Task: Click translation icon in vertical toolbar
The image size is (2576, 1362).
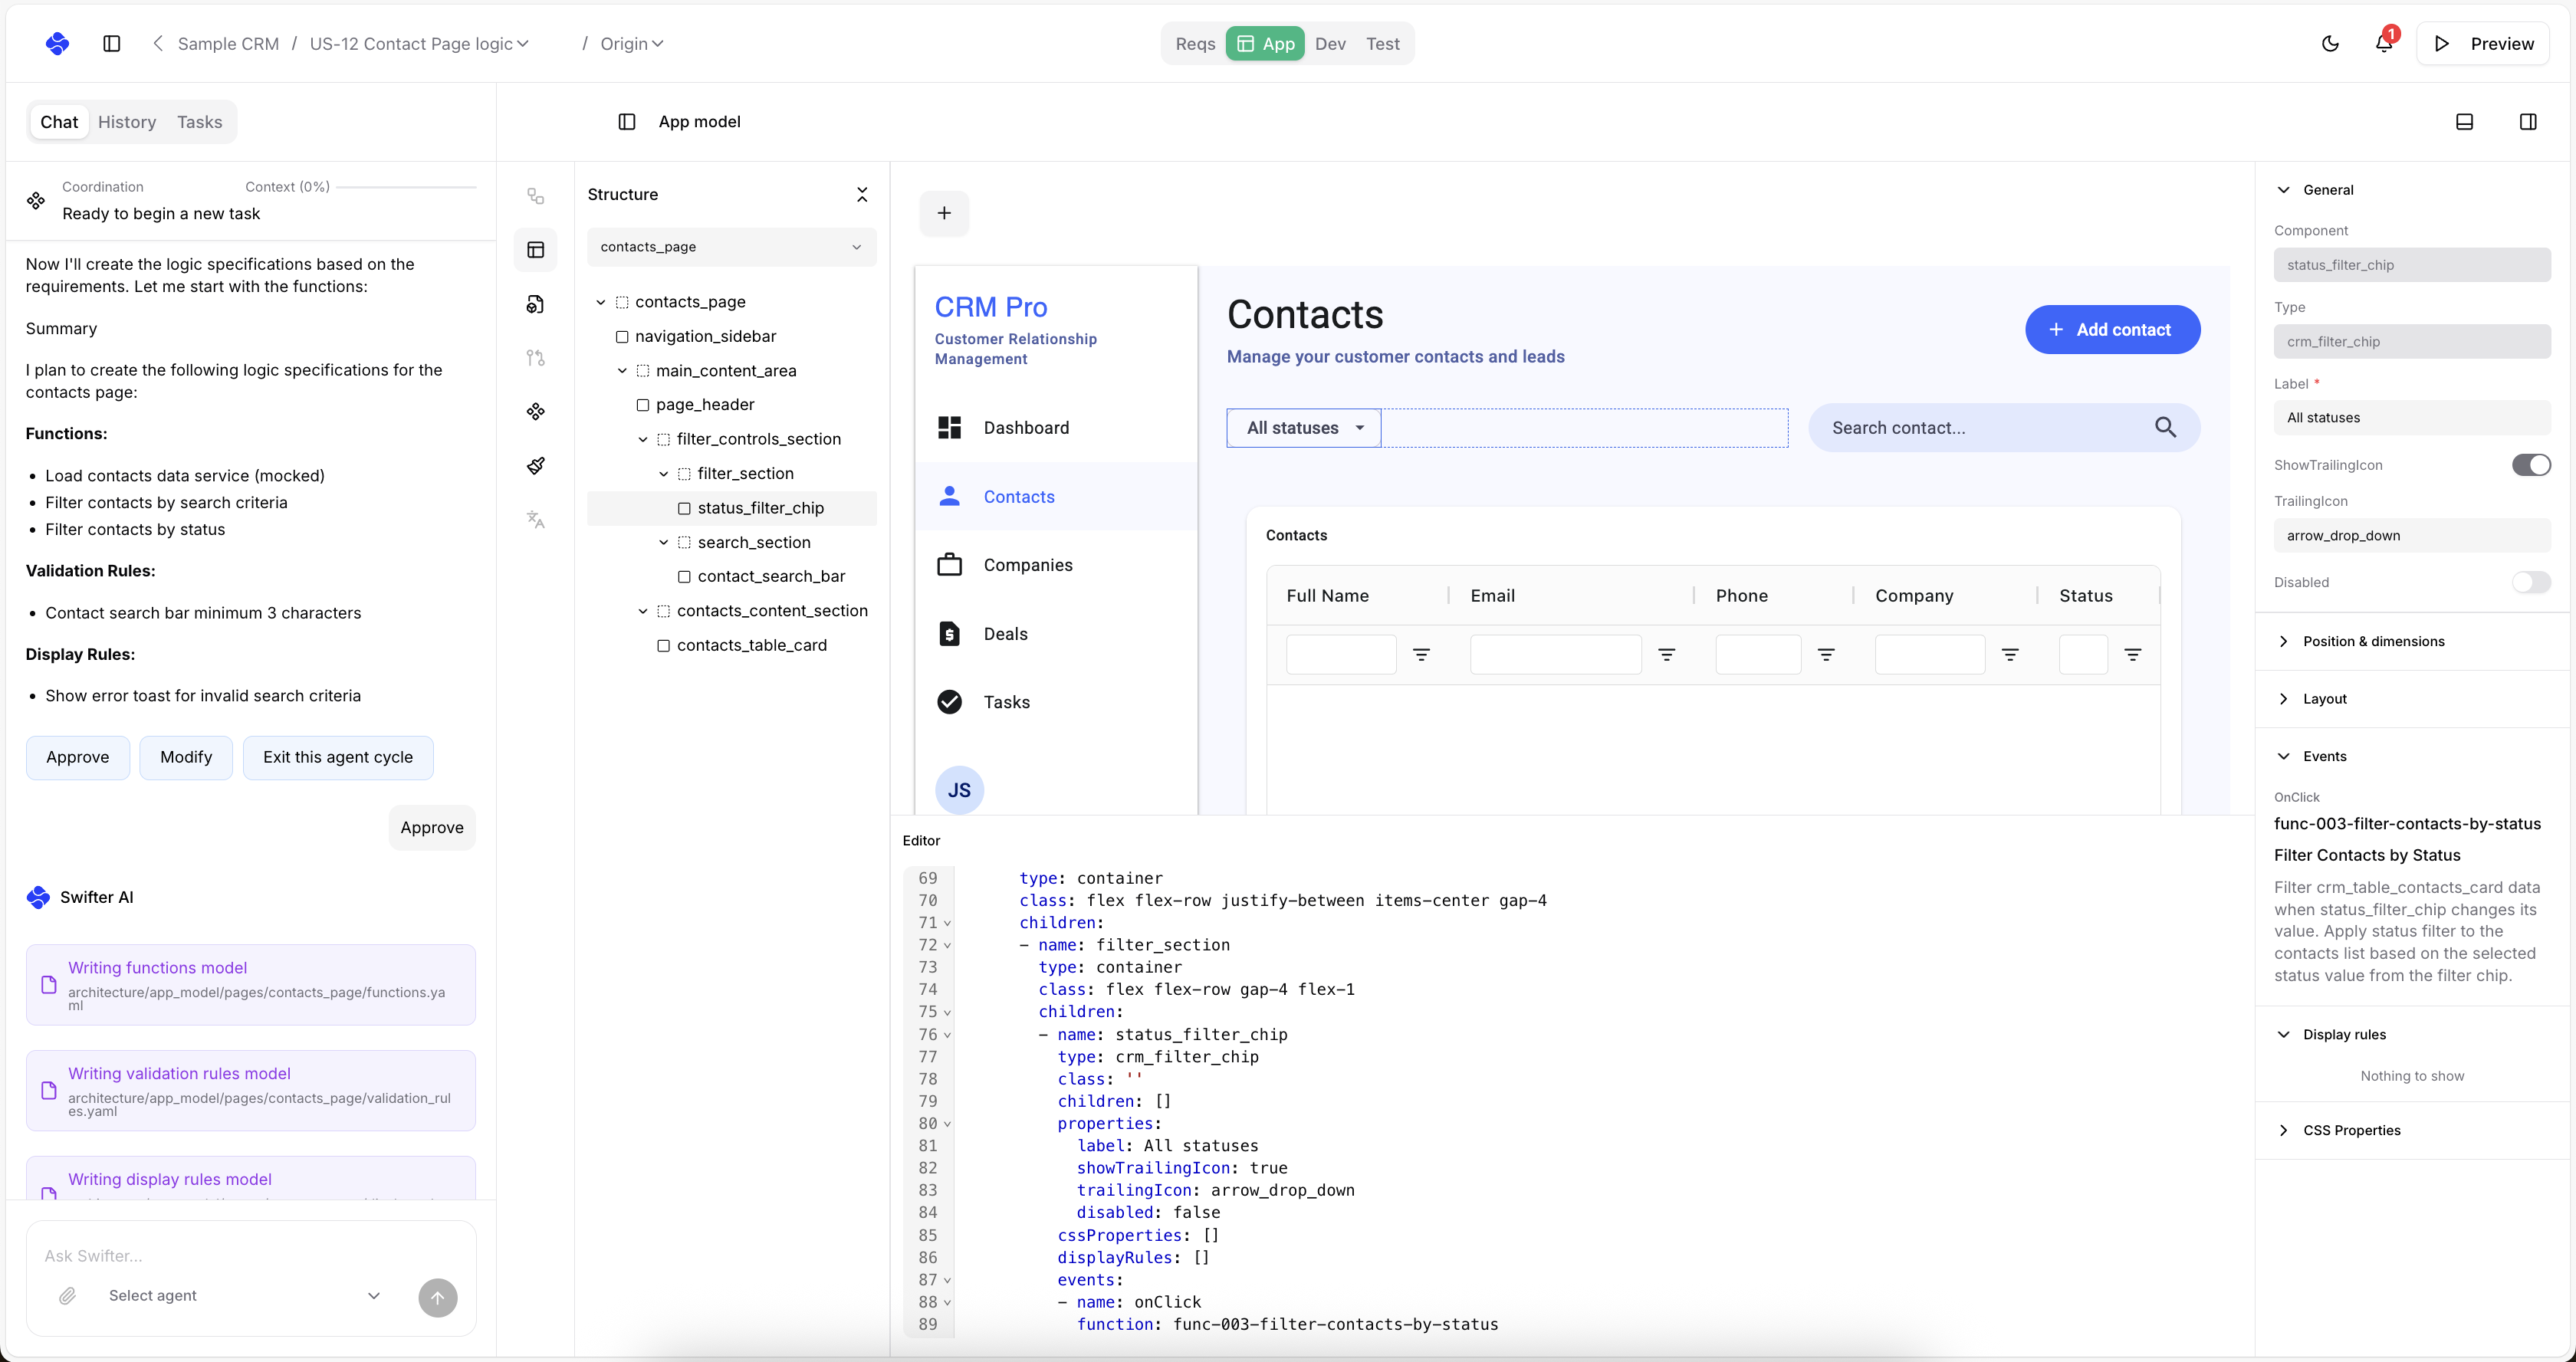Action: tap(535, 519)
